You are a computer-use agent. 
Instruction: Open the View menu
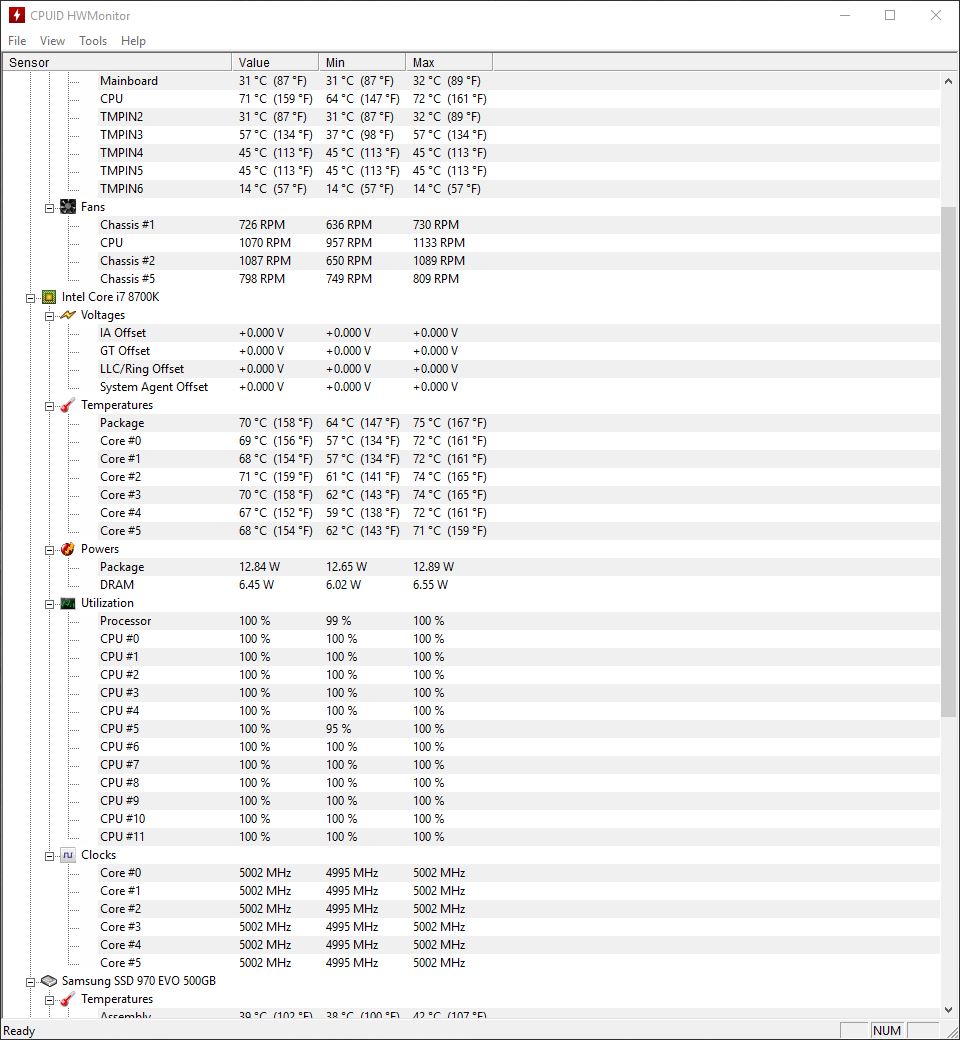[x=52, y=41]
